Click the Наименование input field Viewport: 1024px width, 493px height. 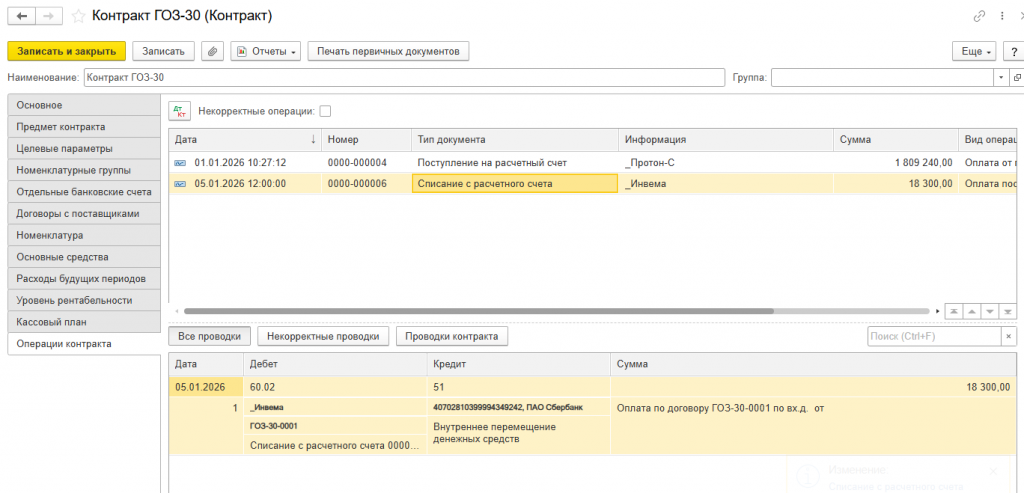click(x=404, y=78)
